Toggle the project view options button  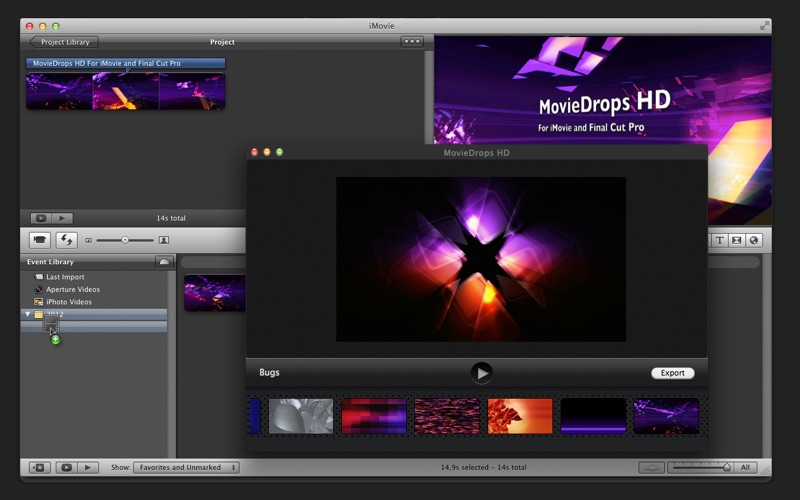412,42
